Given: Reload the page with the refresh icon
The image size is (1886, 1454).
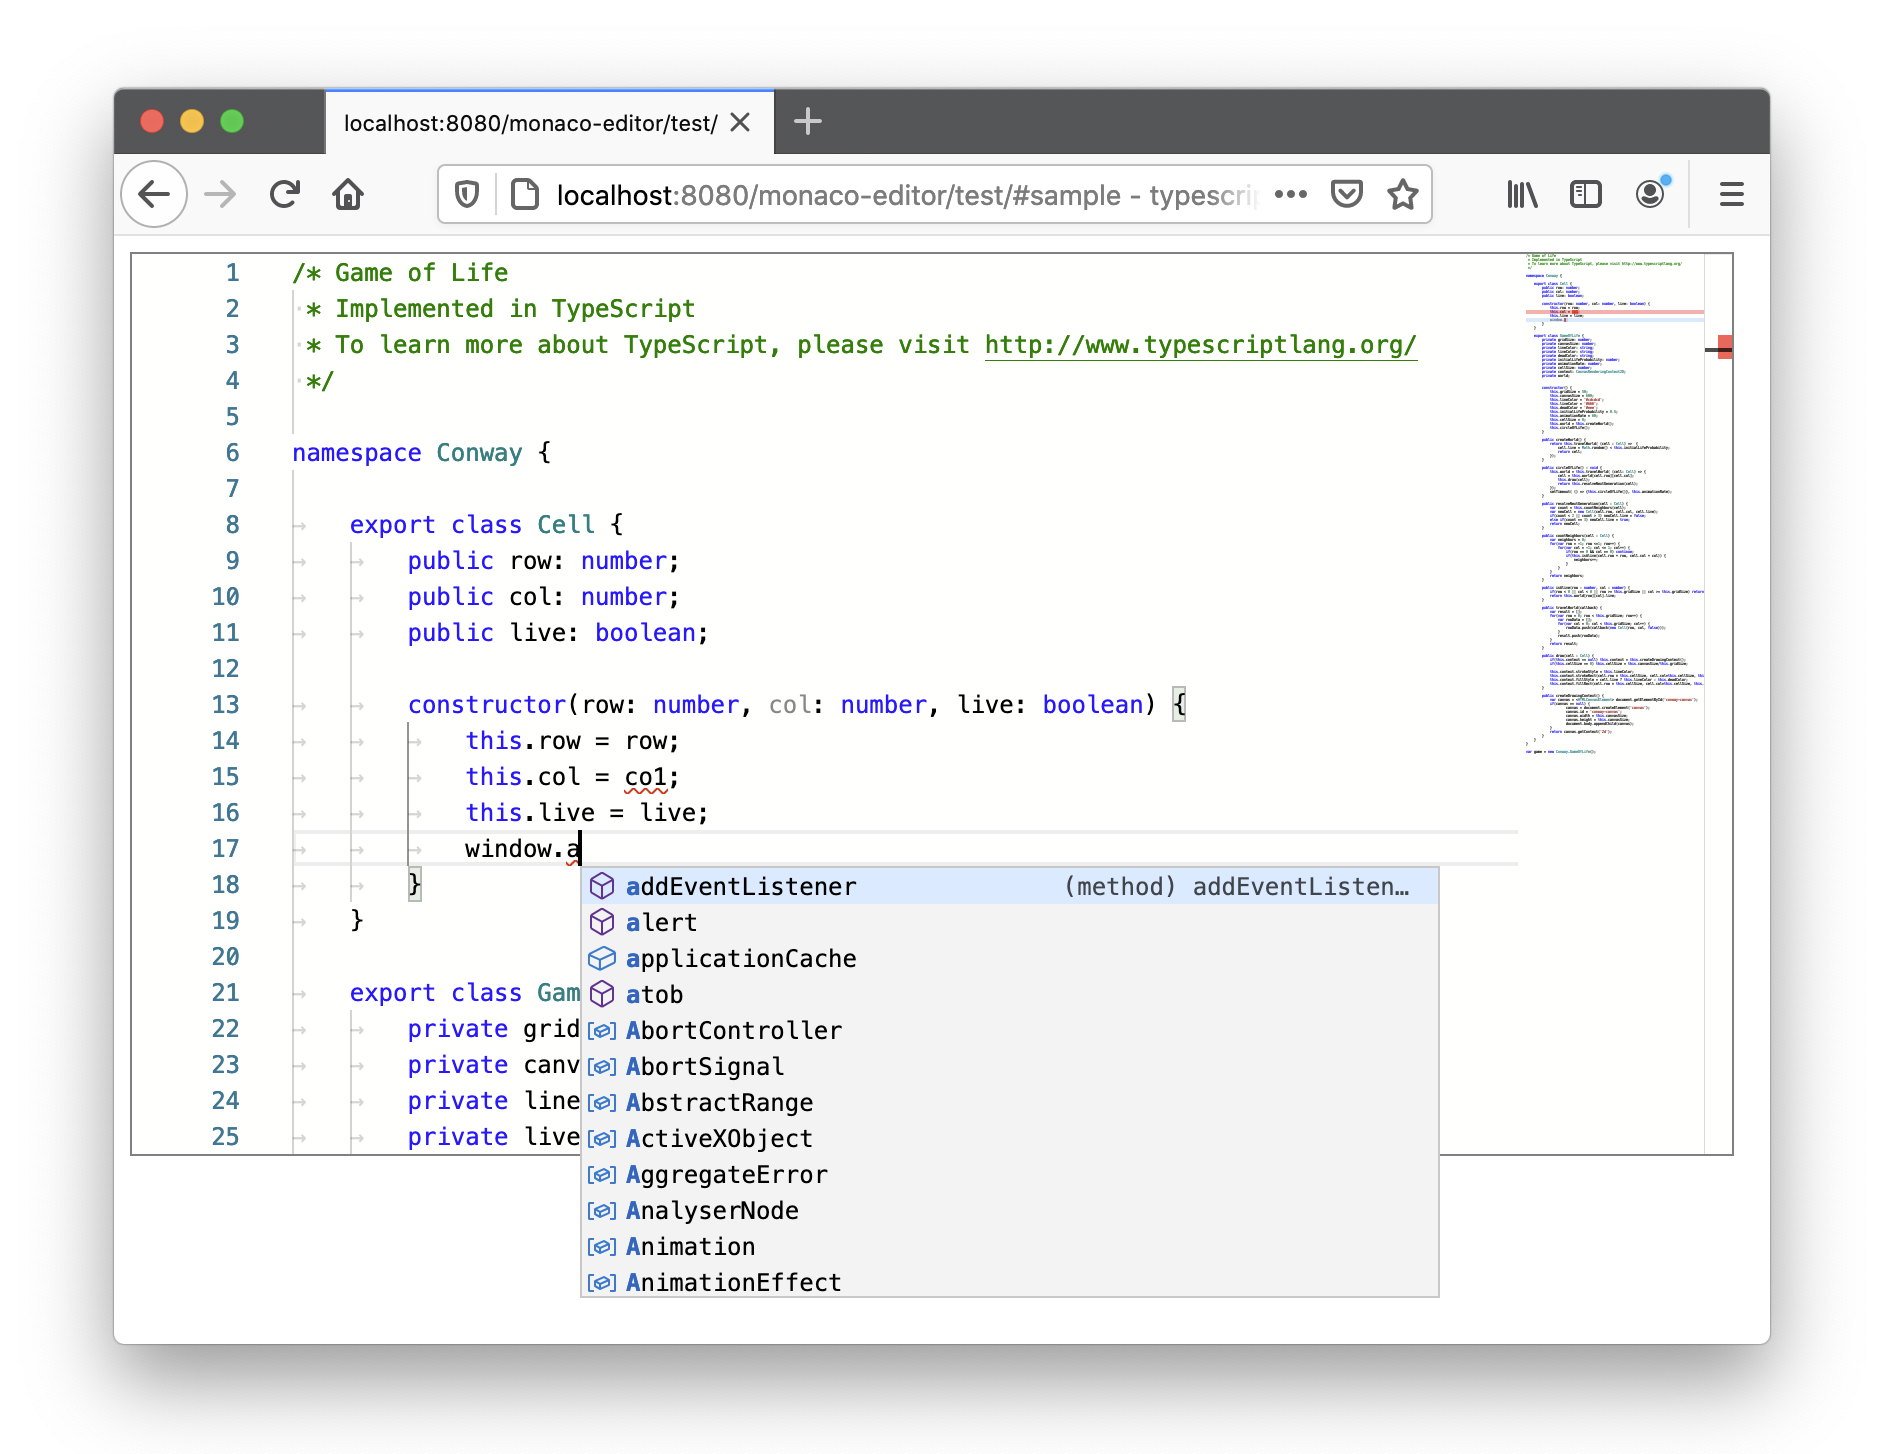Looking at the screenshot, I should tap(285, 194).
